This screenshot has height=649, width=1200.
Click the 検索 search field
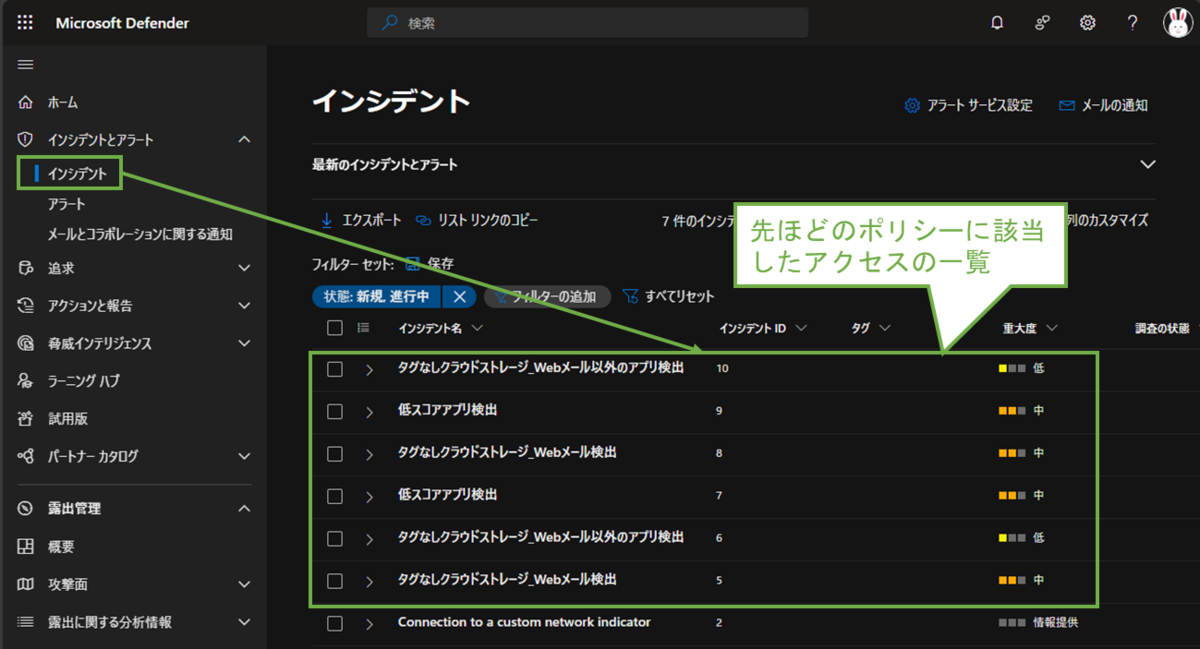587,22
